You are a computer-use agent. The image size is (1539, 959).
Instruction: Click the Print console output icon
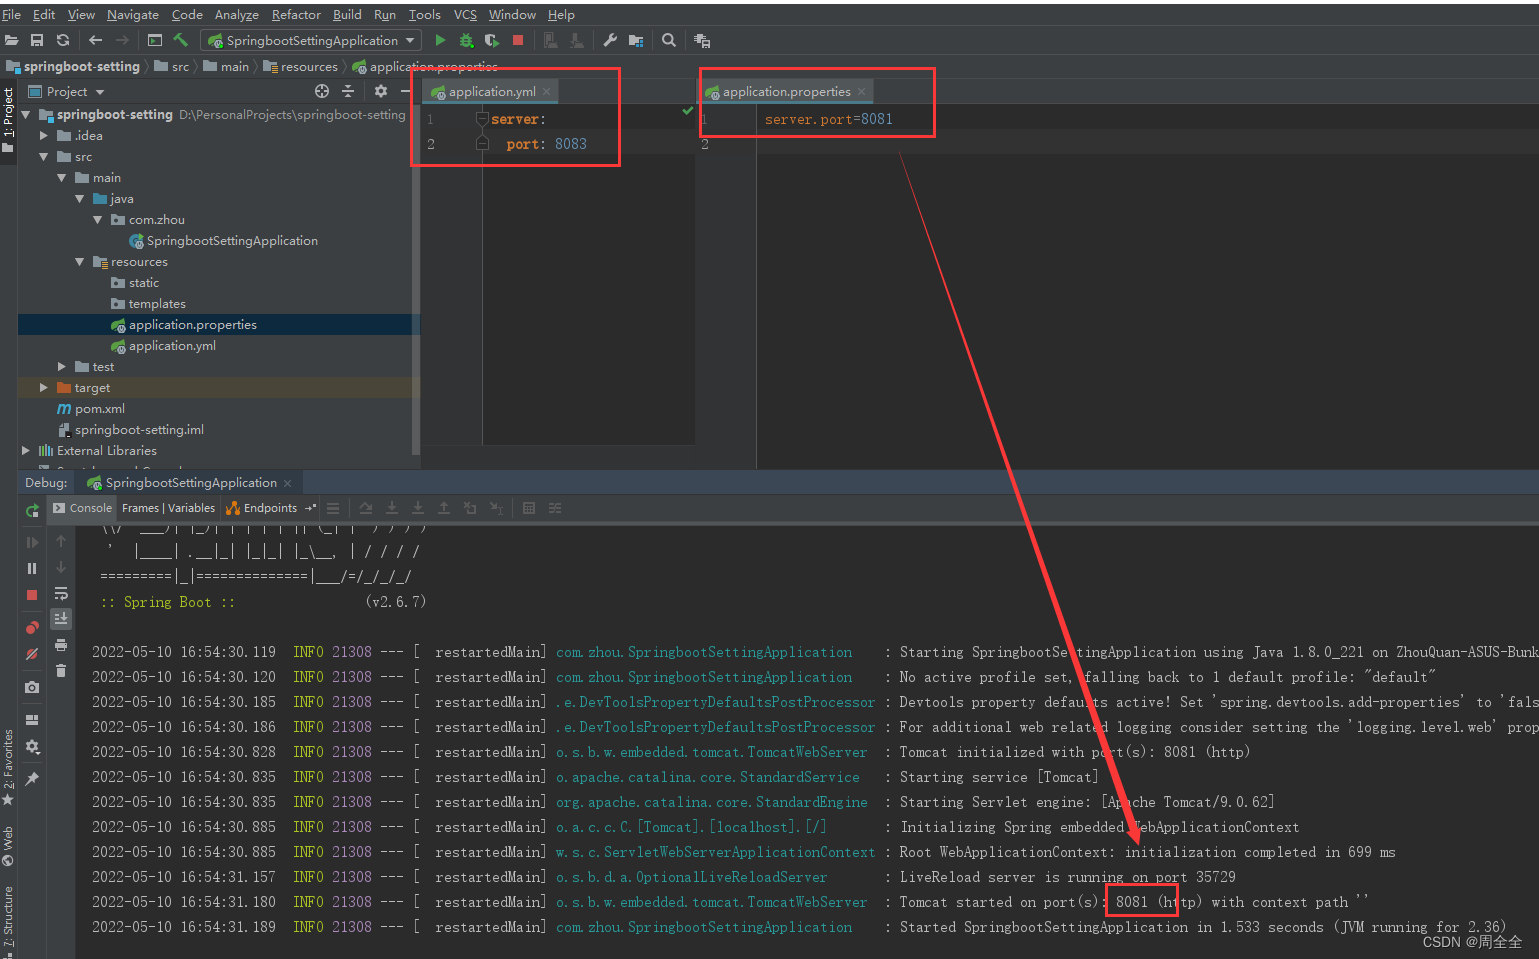[61, 645]
